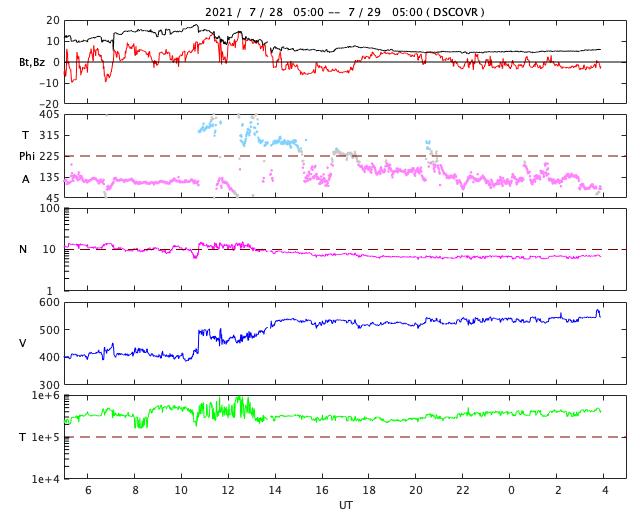Click the "8" UT time axis label
640x512 pixels.
[x=135, y=490]
